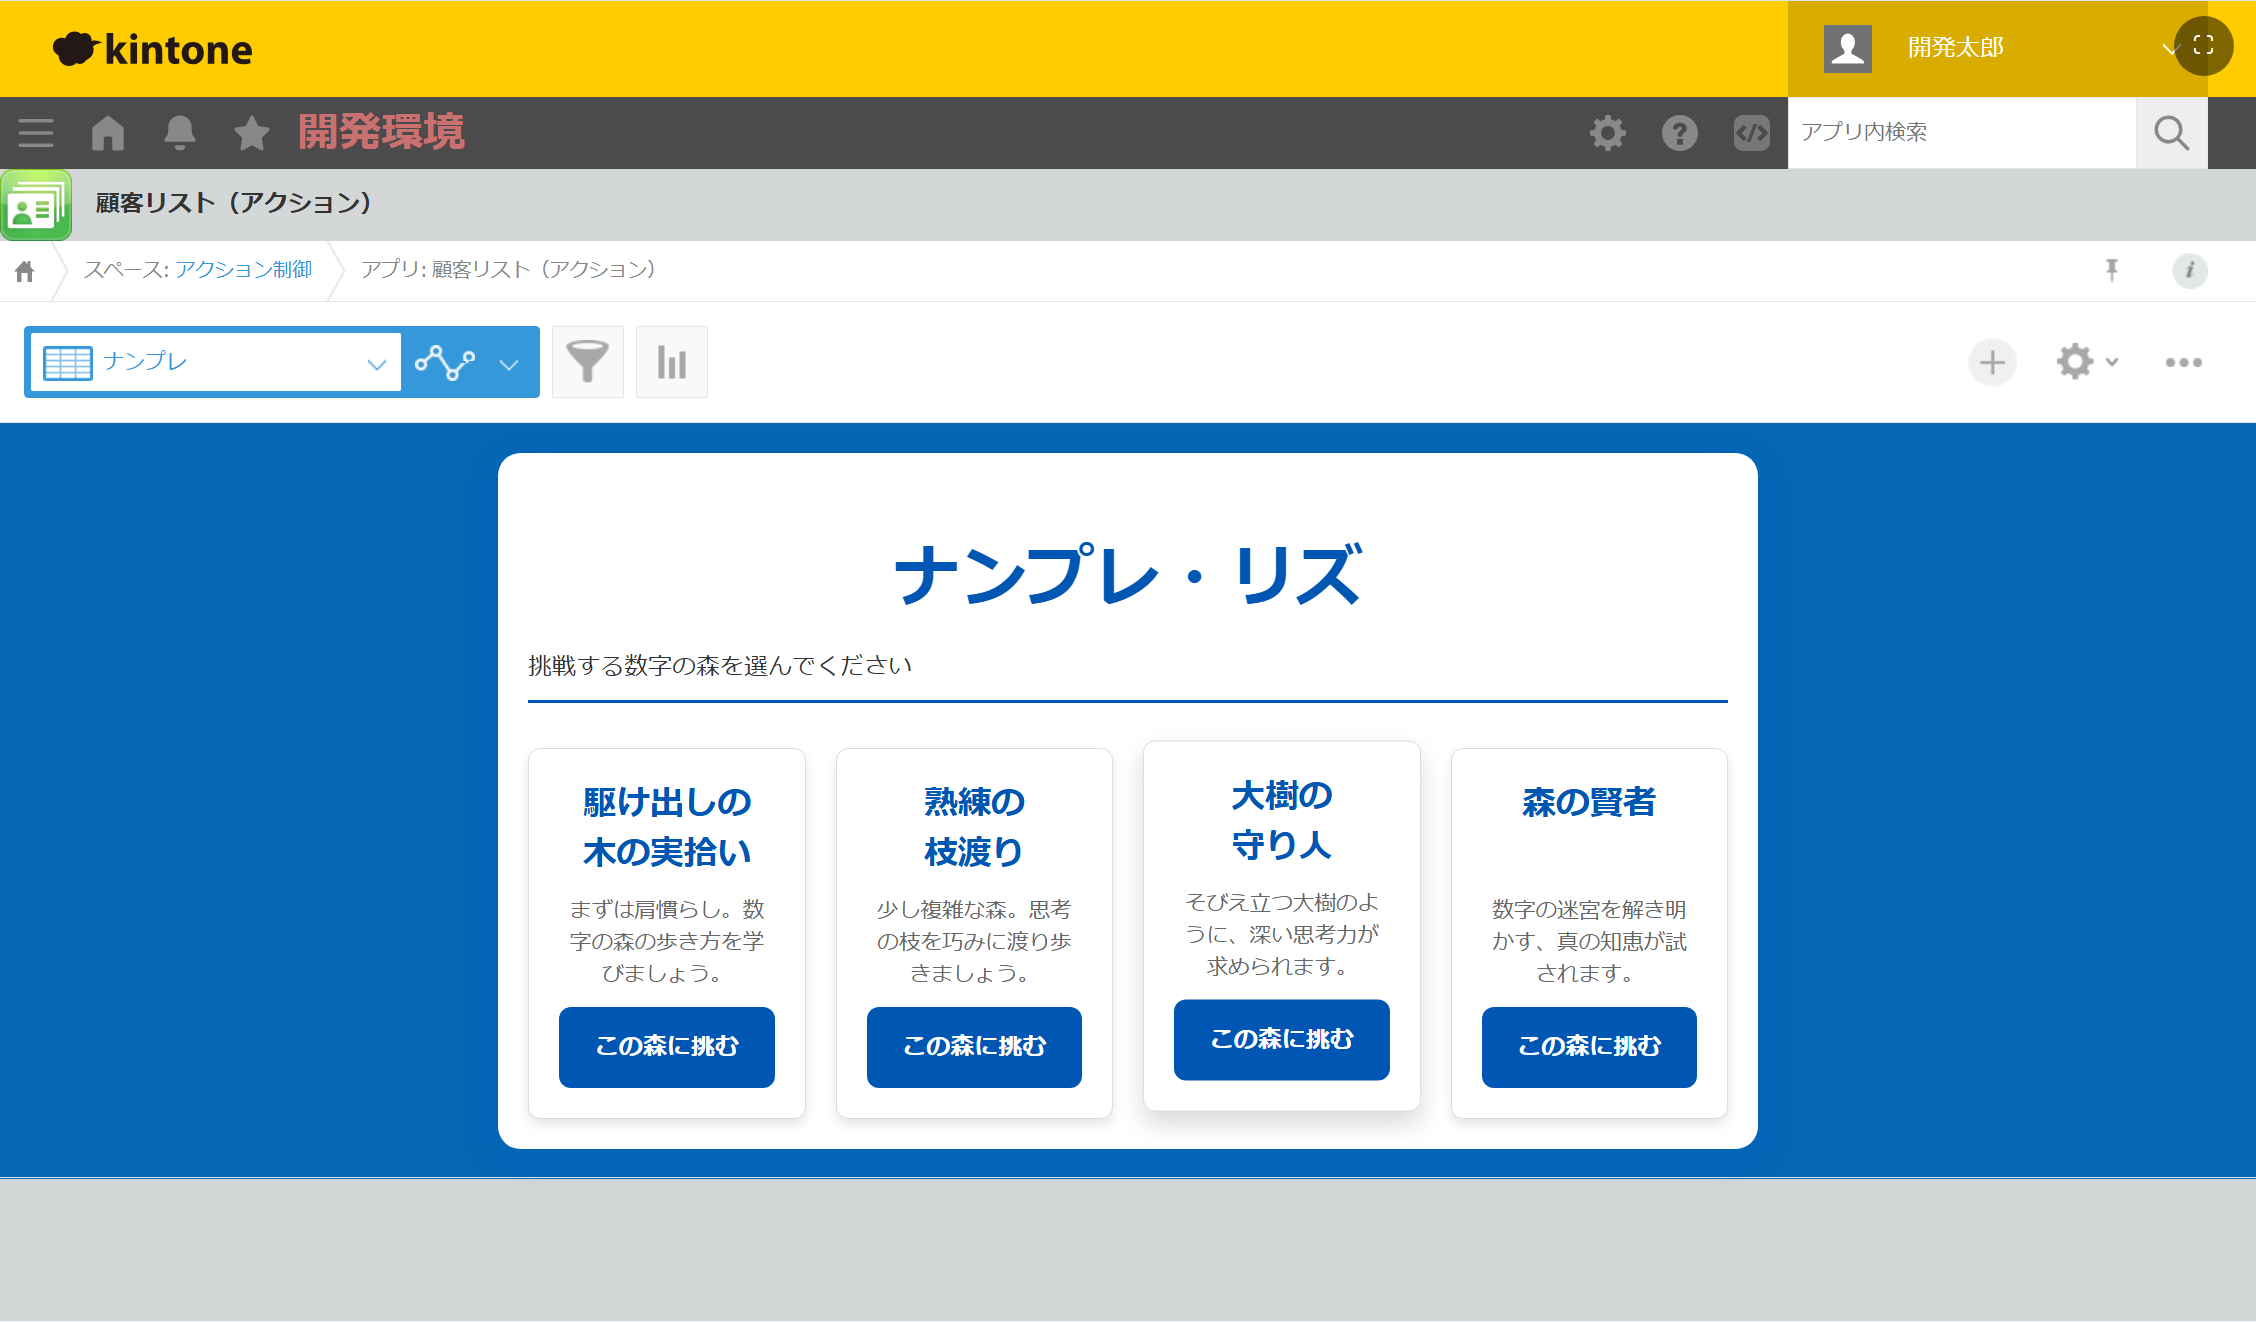
Task: Open the developer code icon
Action: click(x=1751, y=133)
